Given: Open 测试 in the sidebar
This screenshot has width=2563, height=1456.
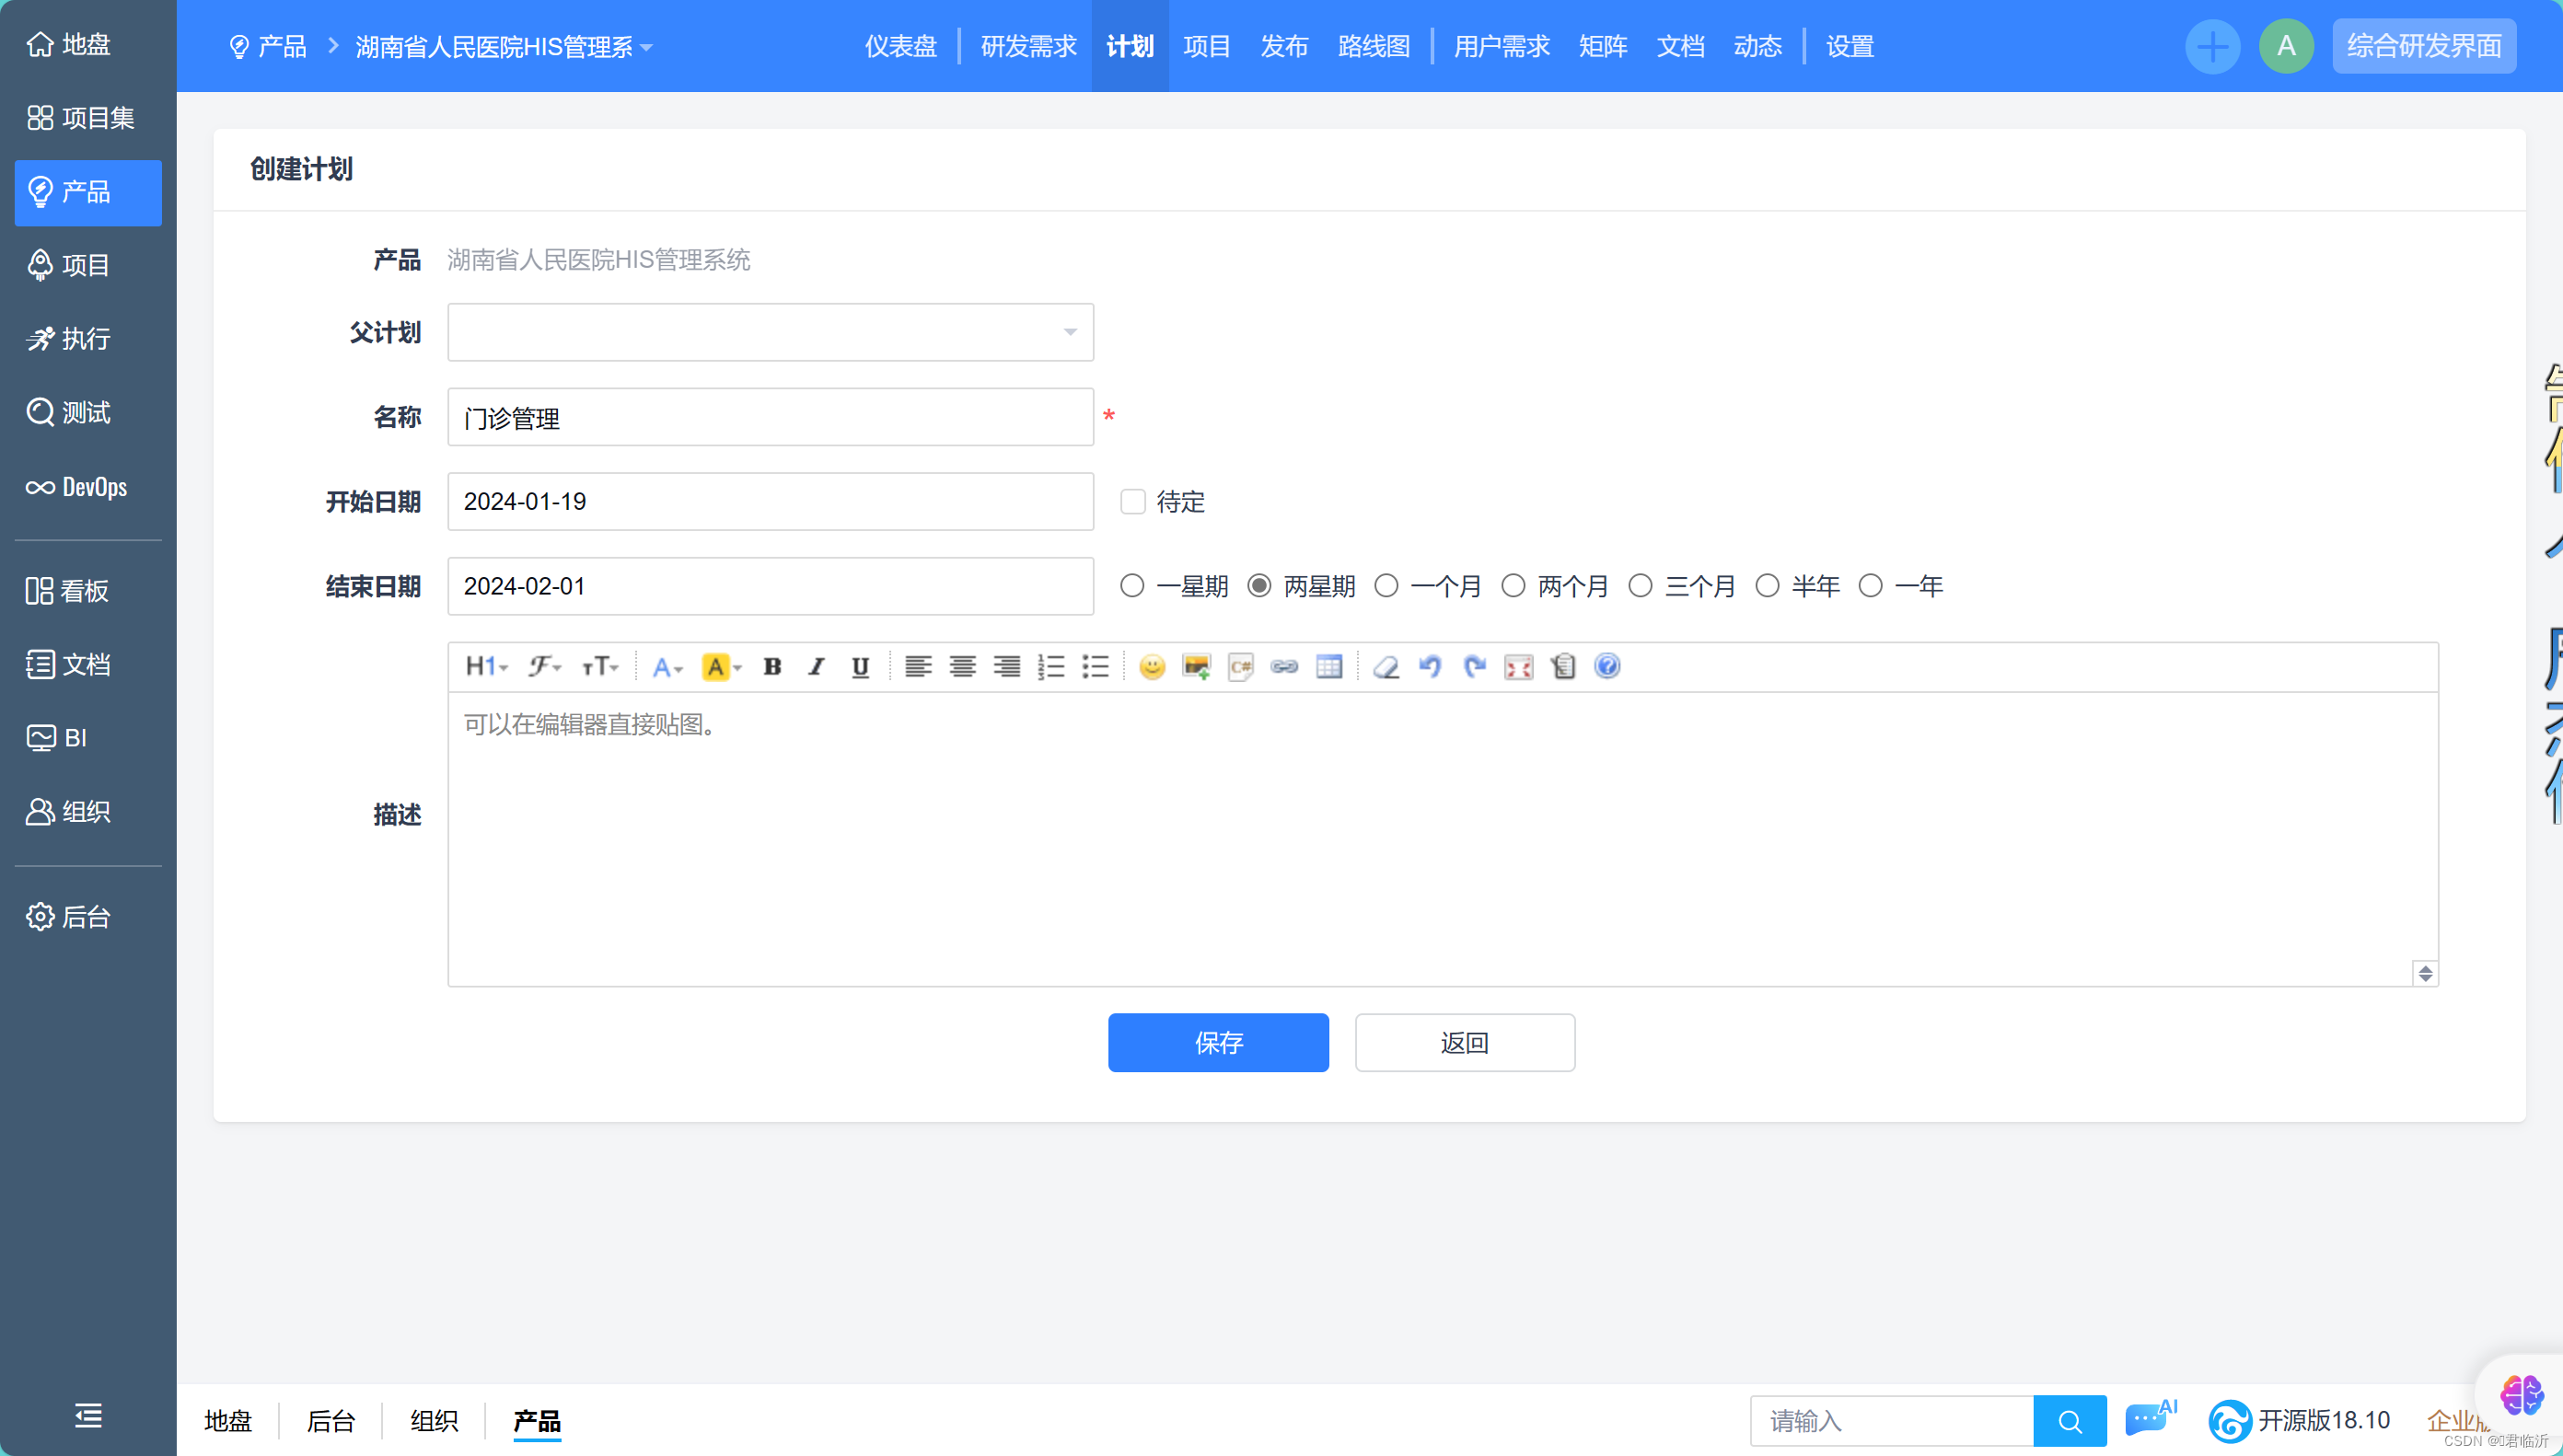Looking at the screenshot, I should pyautogui.click(x=86, y=412).
